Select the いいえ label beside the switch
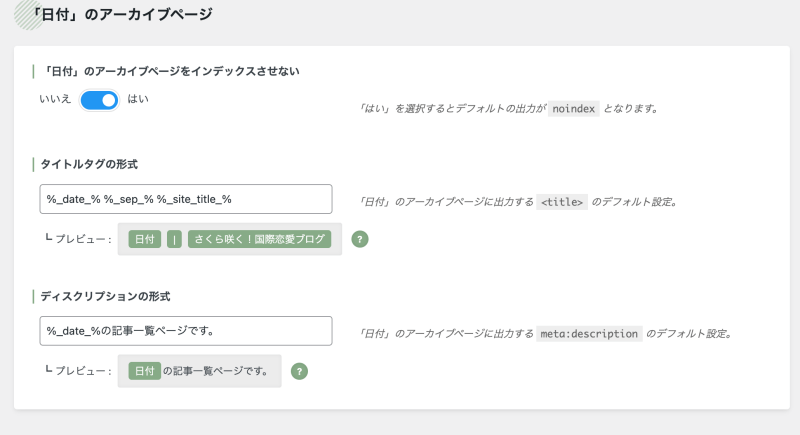 coord(55,99)
